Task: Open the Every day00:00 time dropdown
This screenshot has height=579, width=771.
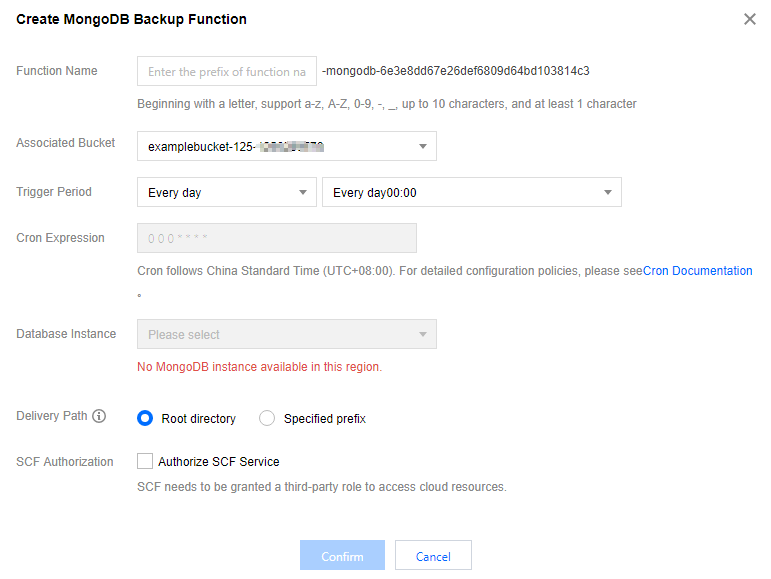Action: tap(472, 192)
